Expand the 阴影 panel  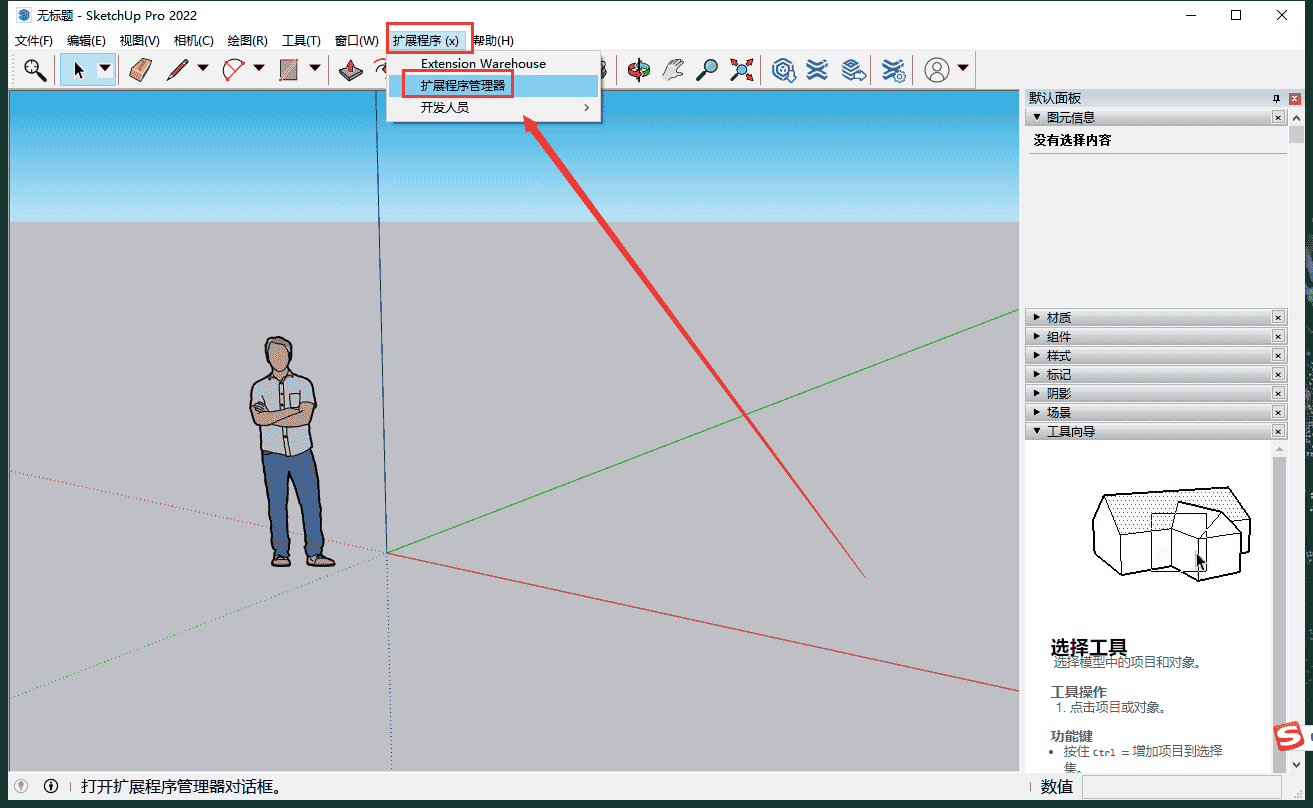[x=1037, y=394]
